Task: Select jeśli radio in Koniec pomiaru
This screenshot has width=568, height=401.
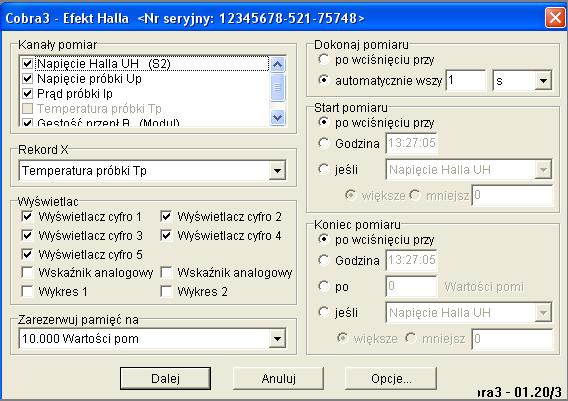Action: (323, 312)
